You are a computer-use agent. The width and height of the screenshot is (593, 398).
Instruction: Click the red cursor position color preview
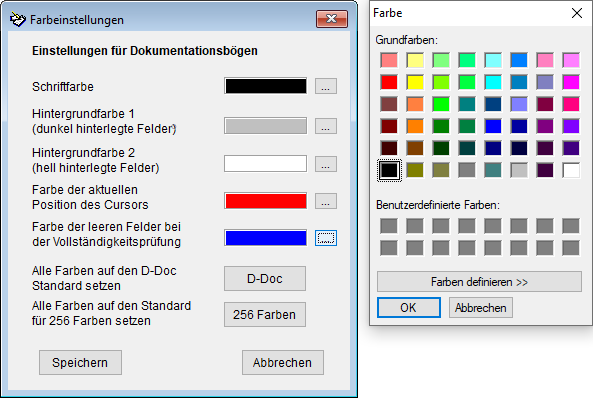[x=265, y=201]
